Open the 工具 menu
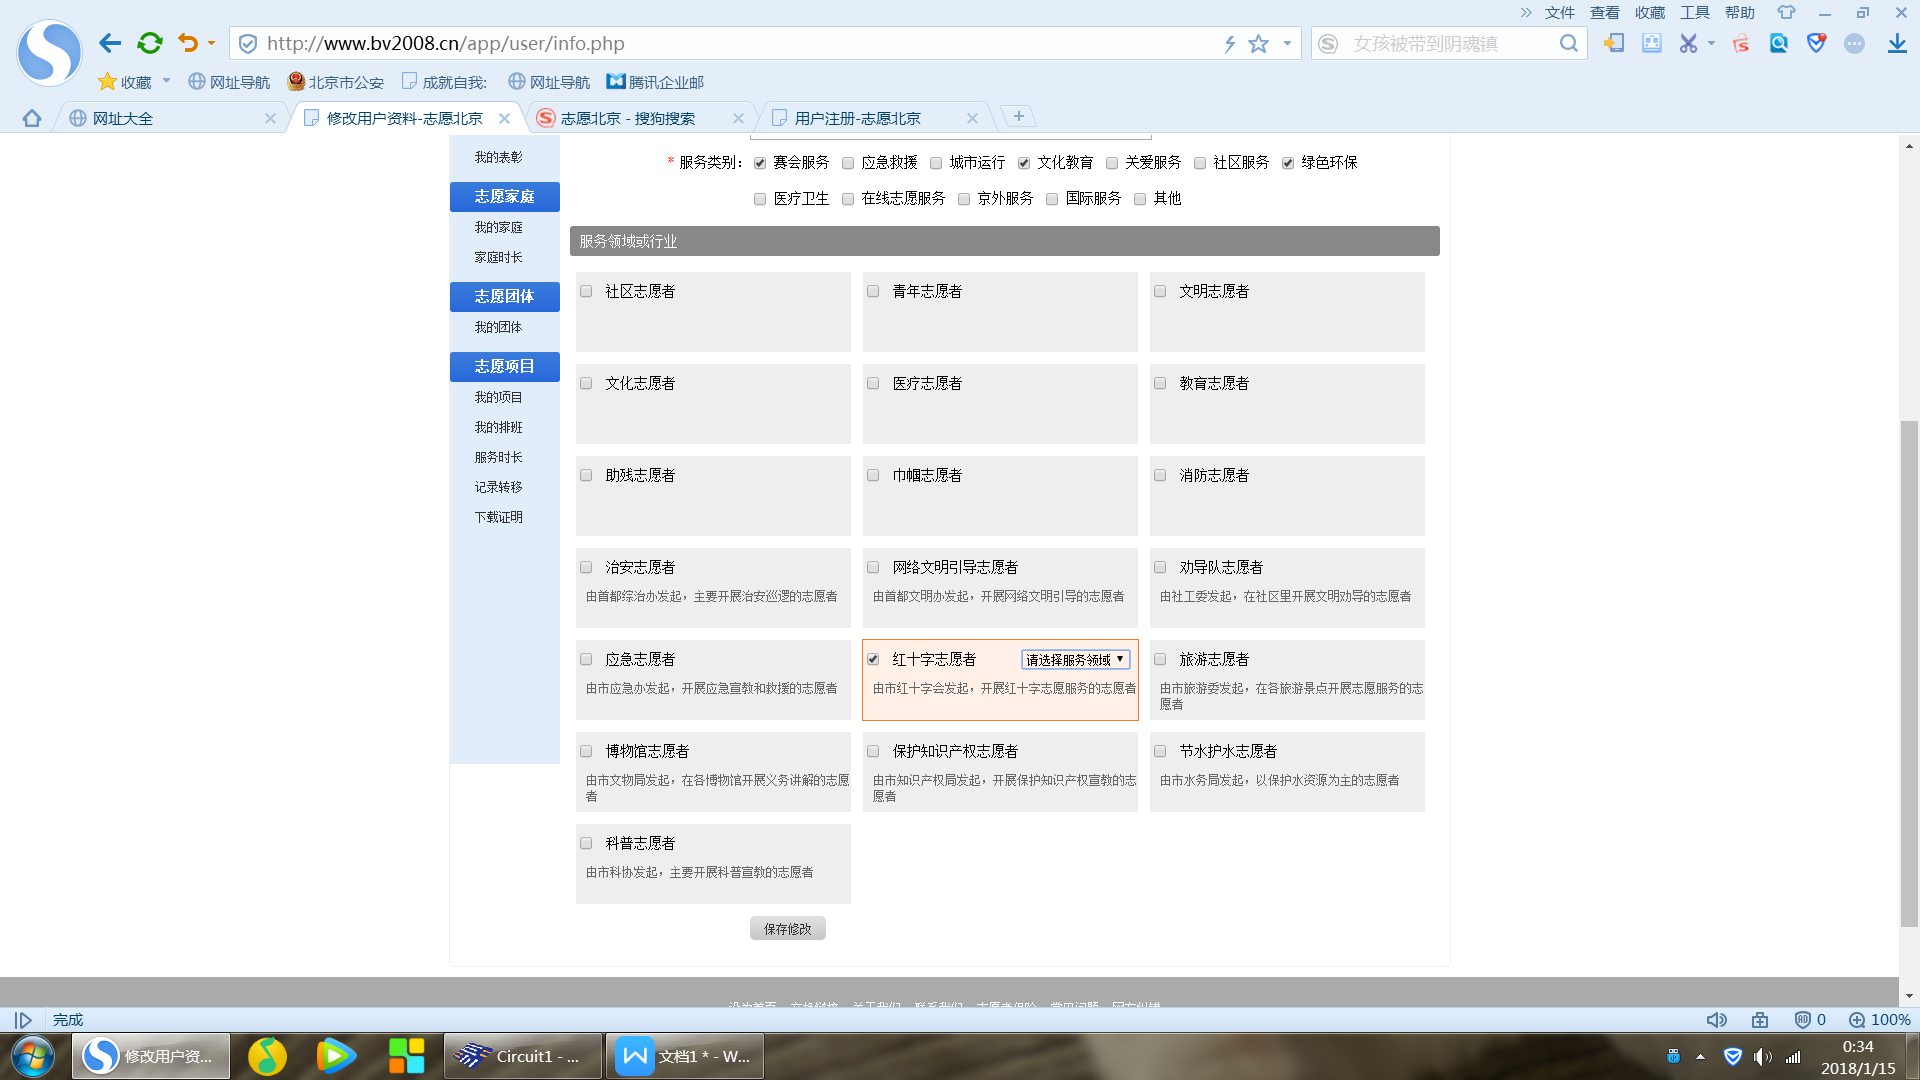Viewport: 1920px width, 1080px height. [1695, 12]
